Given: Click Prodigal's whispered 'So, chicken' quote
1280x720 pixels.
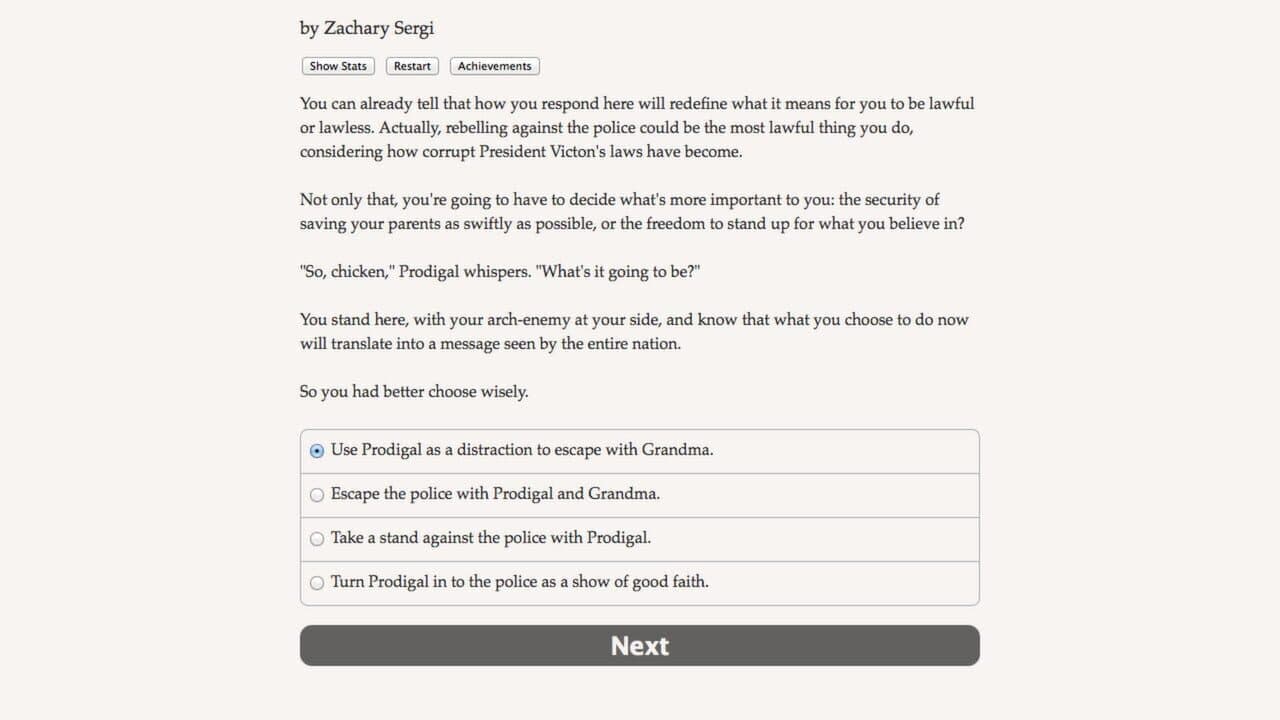Looking at the screenshot, I should (x=507, y=272).
